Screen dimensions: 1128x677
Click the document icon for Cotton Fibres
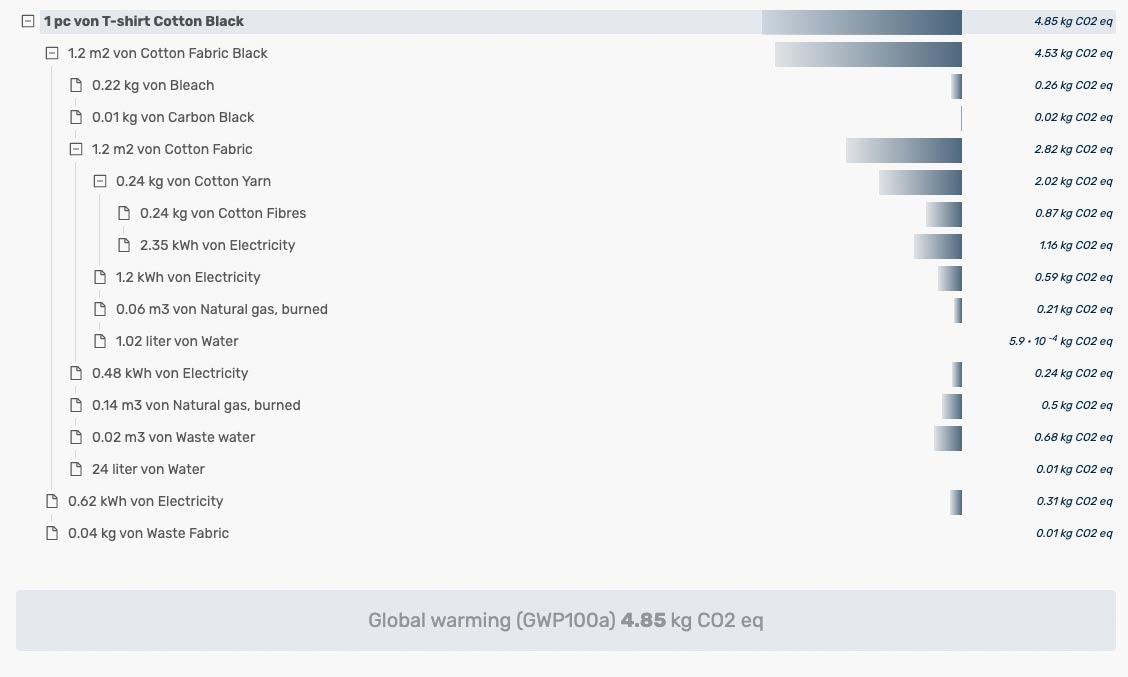click(x=124, y=213)
